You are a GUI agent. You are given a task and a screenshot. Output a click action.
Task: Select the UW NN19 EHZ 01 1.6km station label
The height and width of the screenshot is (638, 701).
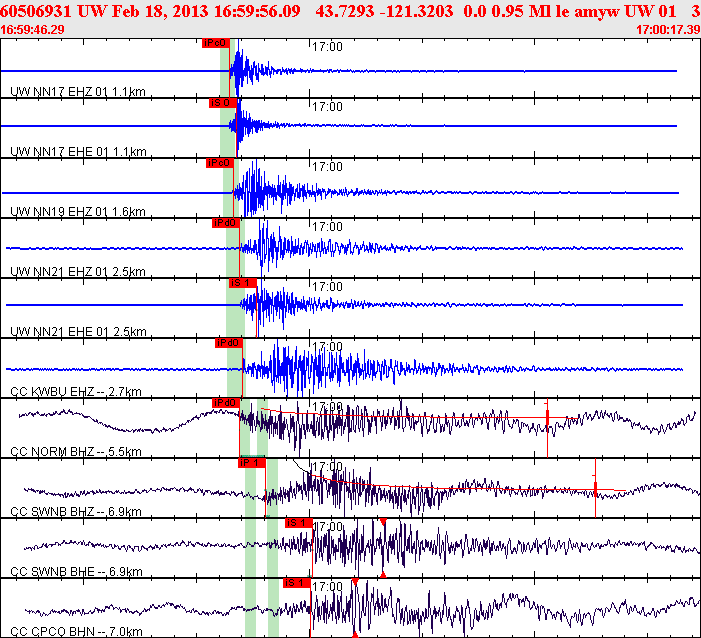[78, 211]
